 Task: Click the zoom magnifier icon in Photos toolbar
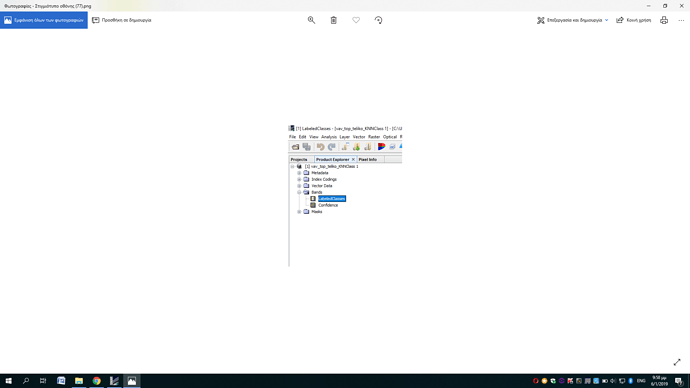point(311,20)
